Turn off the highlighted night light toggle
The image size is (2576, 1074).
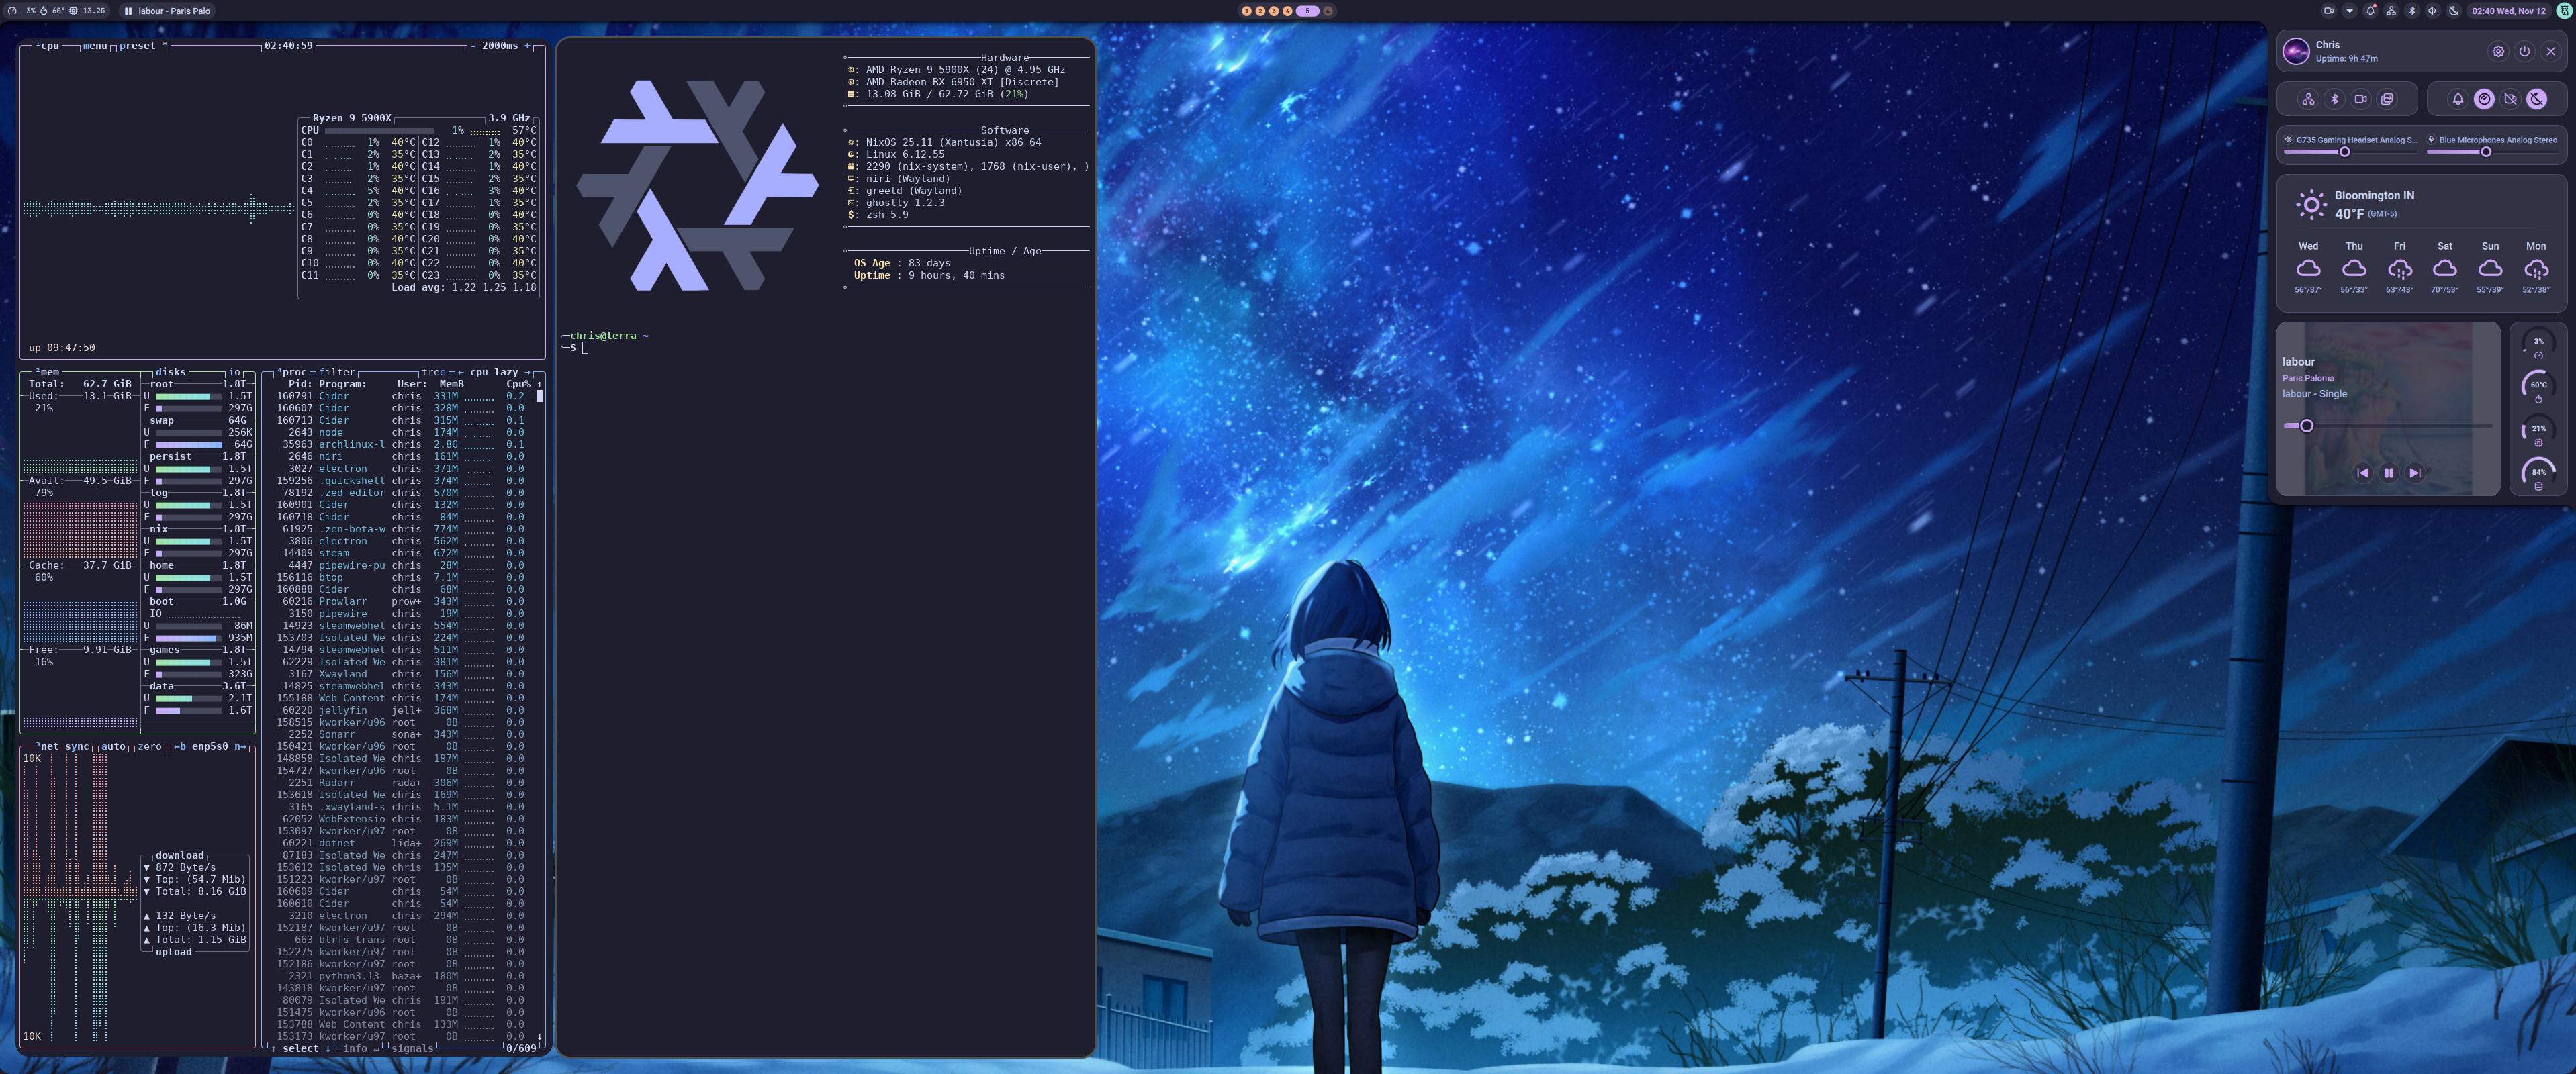tap(2537, 100)
